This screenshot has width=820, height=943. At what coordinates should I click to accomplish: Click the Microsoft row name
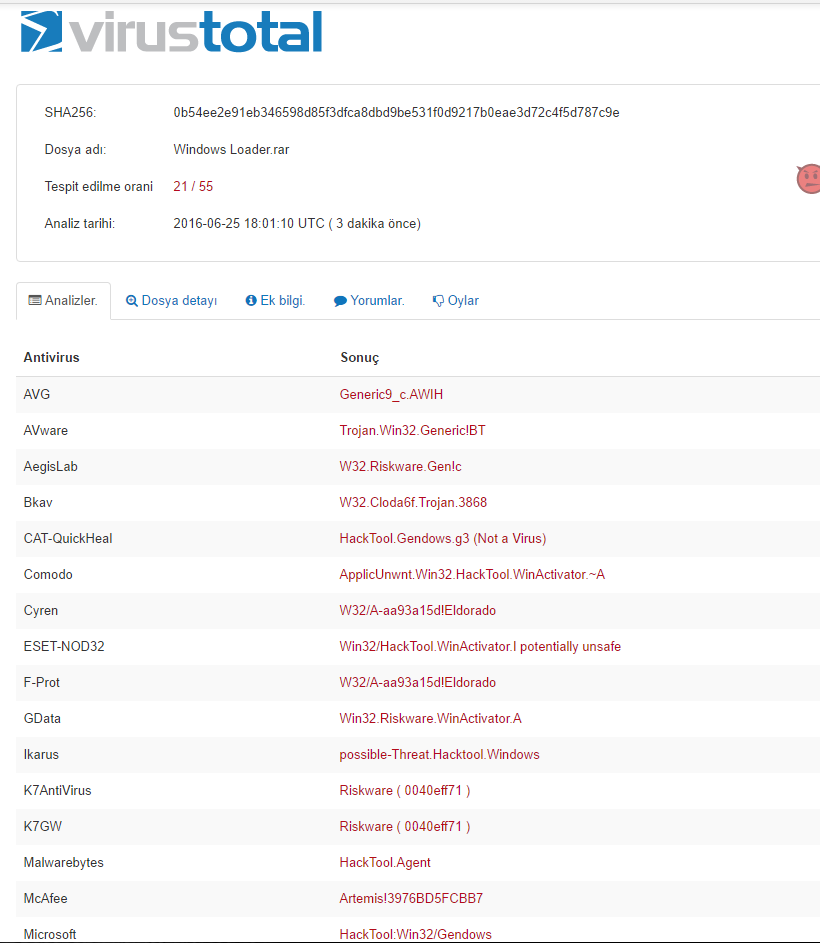coord(50,935)
